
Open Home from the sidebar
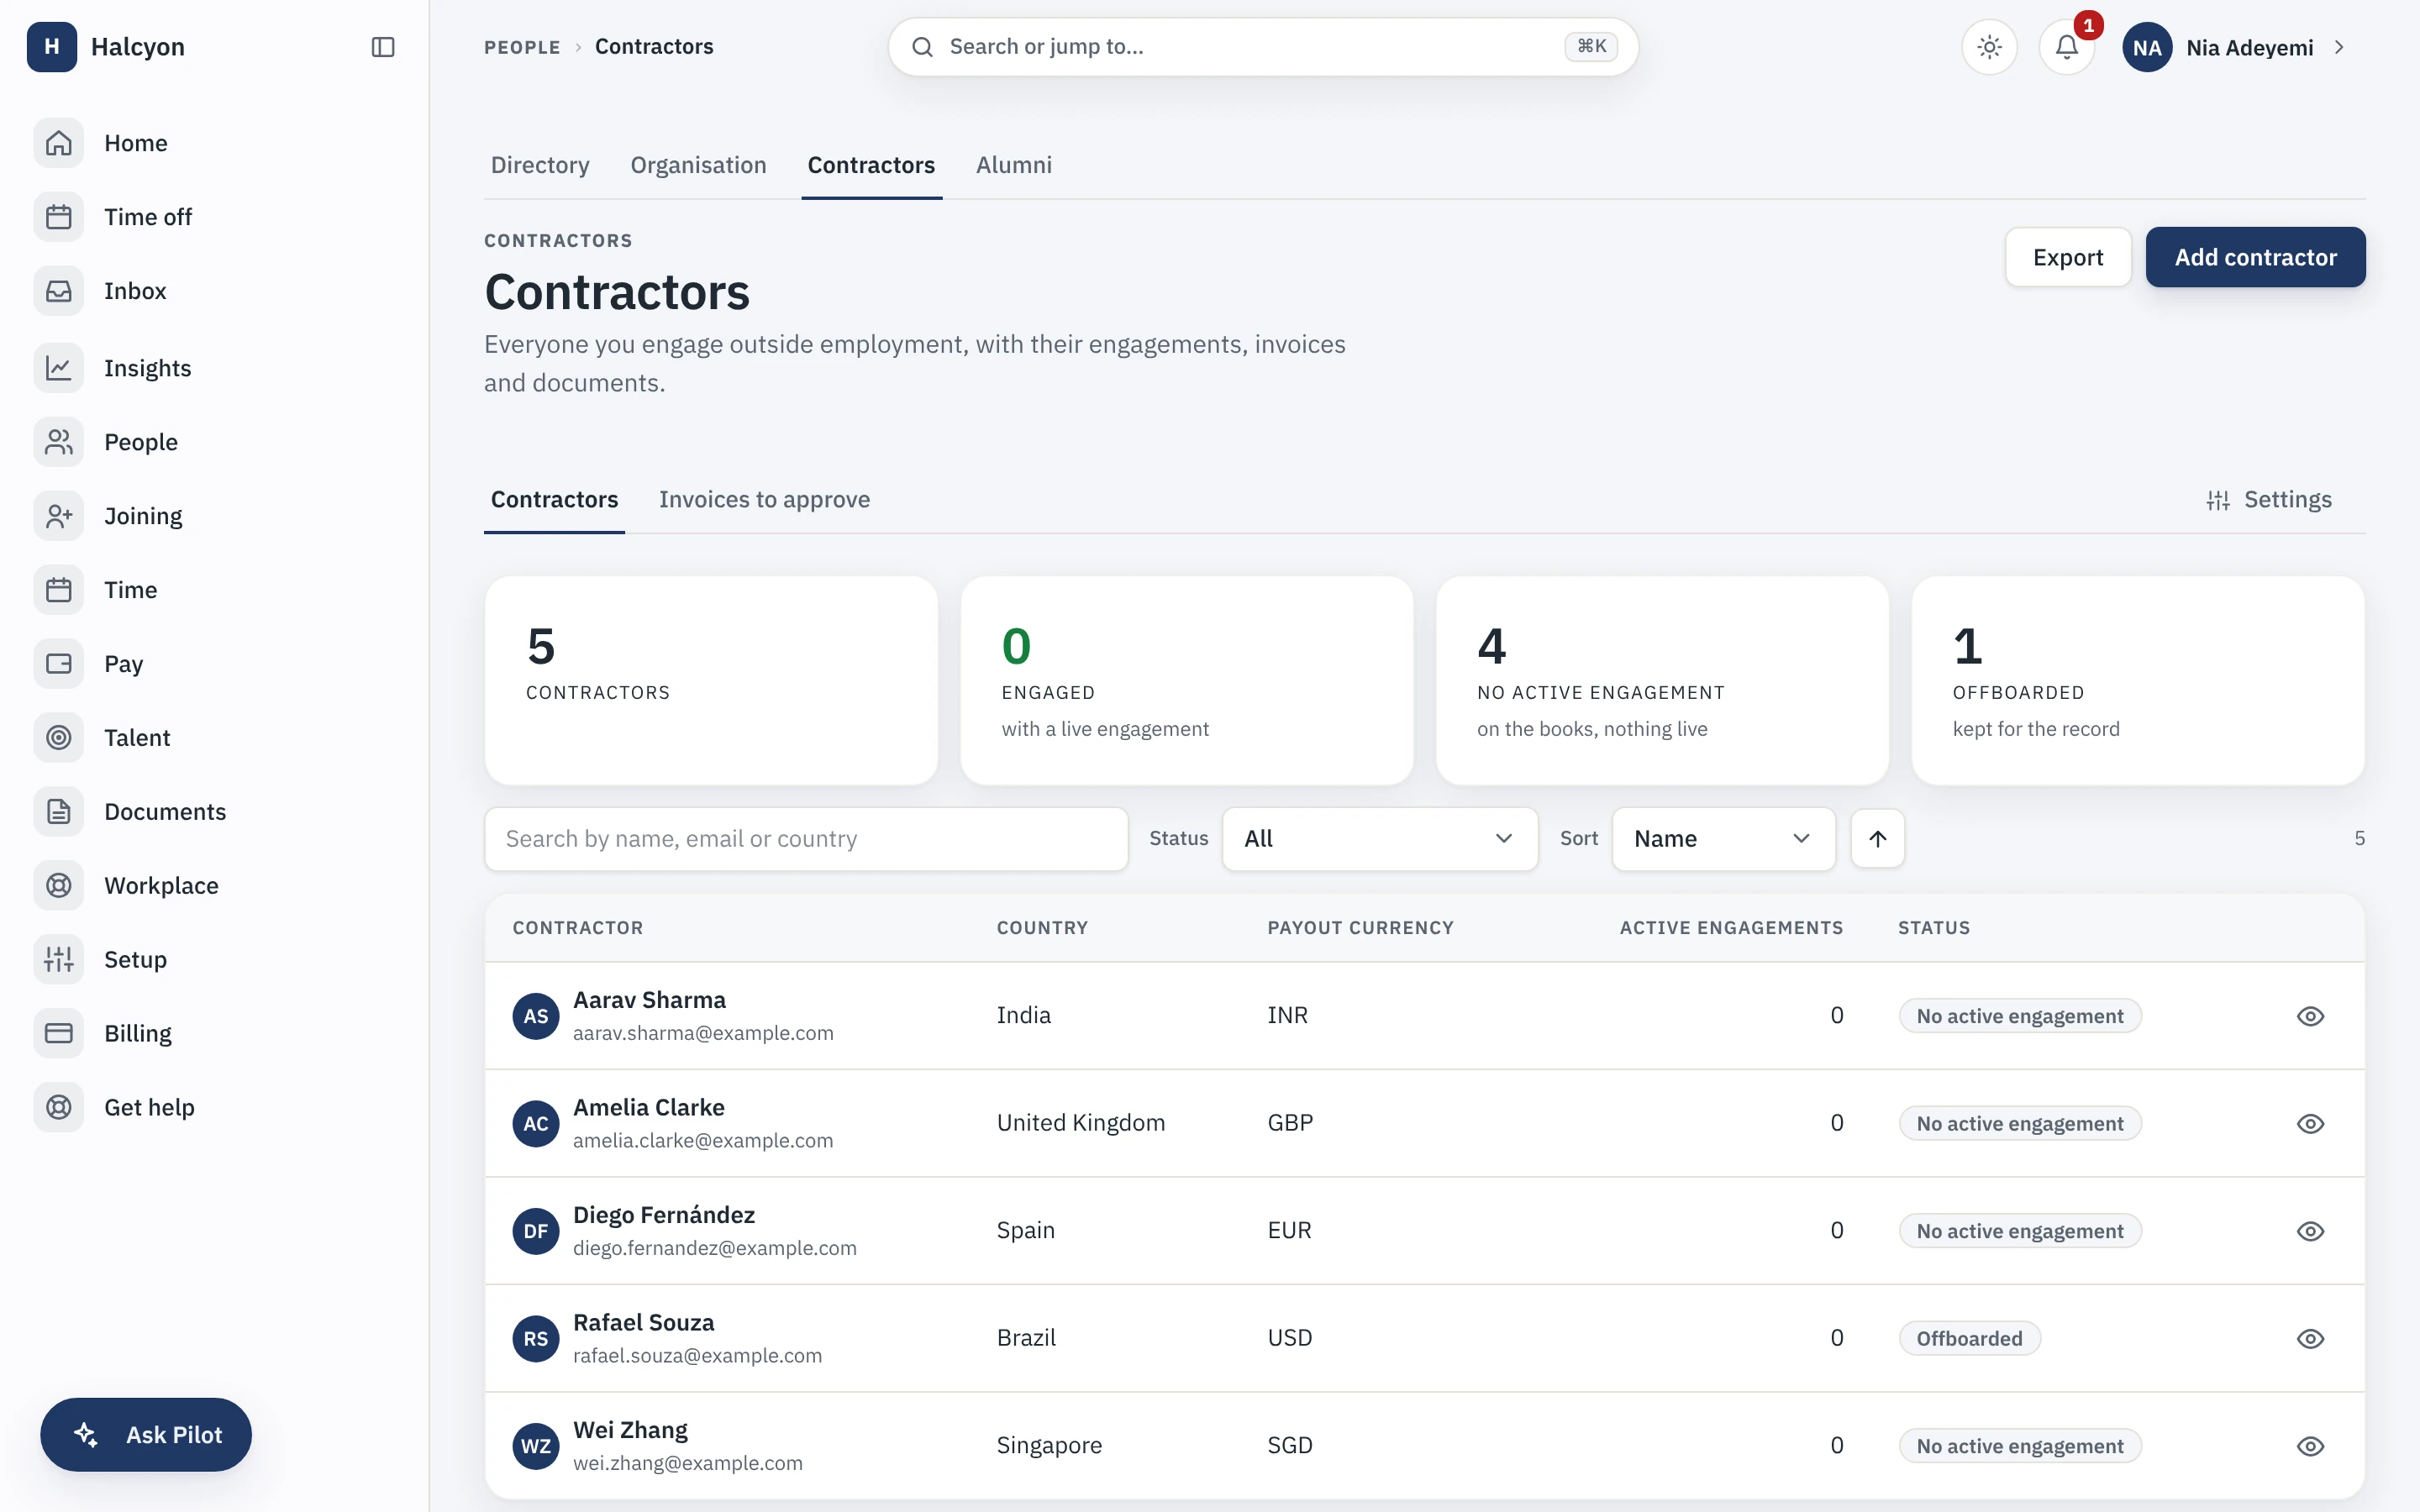point(135,143)
